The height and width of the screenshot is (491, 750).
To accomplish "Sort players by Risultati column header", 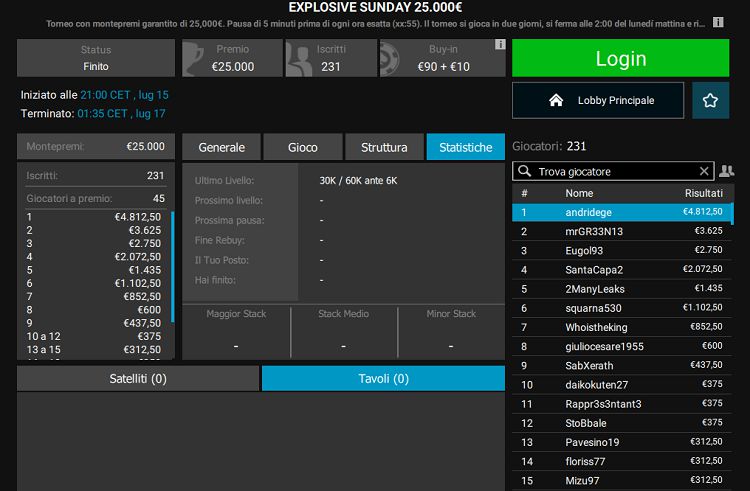I will 703,193.
